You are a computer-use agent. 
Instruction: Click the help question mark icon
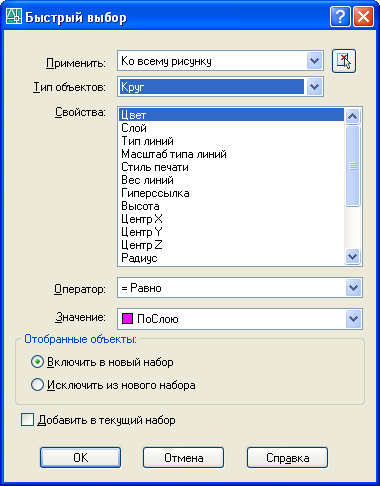[340, 17]
